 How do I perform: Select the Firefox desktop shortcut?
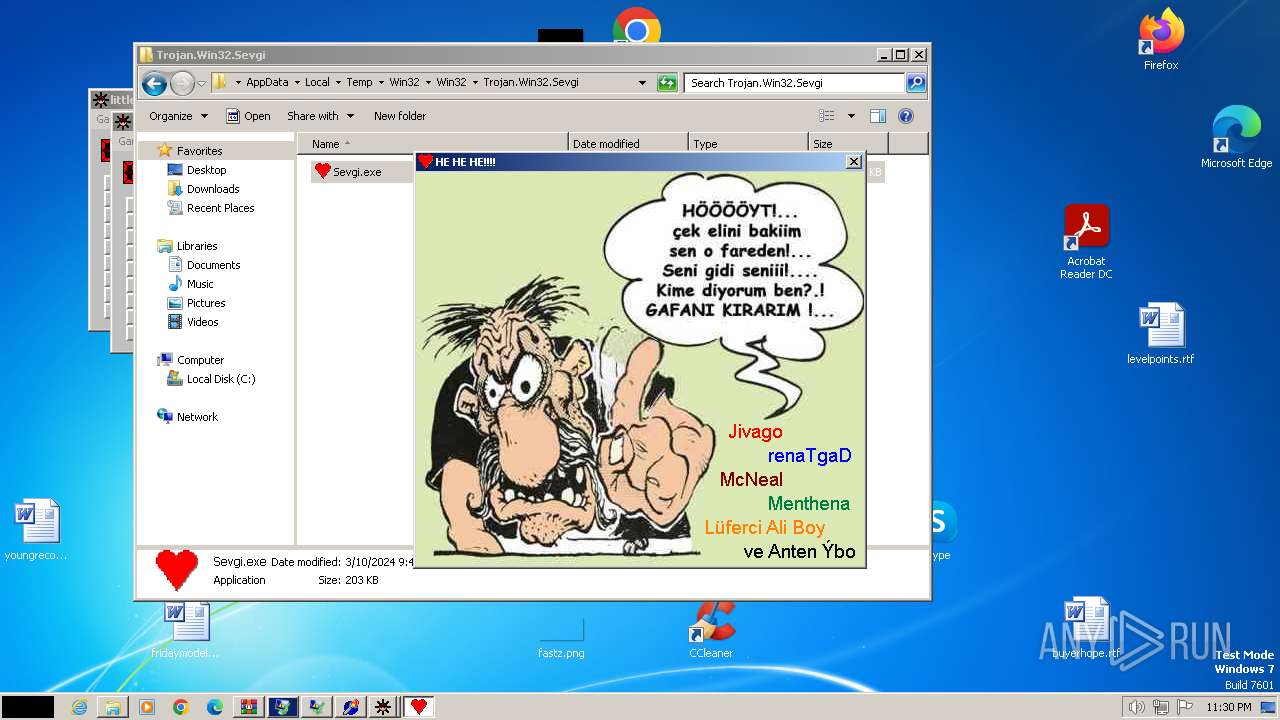pyautogui.click(x=1161, y=40)
